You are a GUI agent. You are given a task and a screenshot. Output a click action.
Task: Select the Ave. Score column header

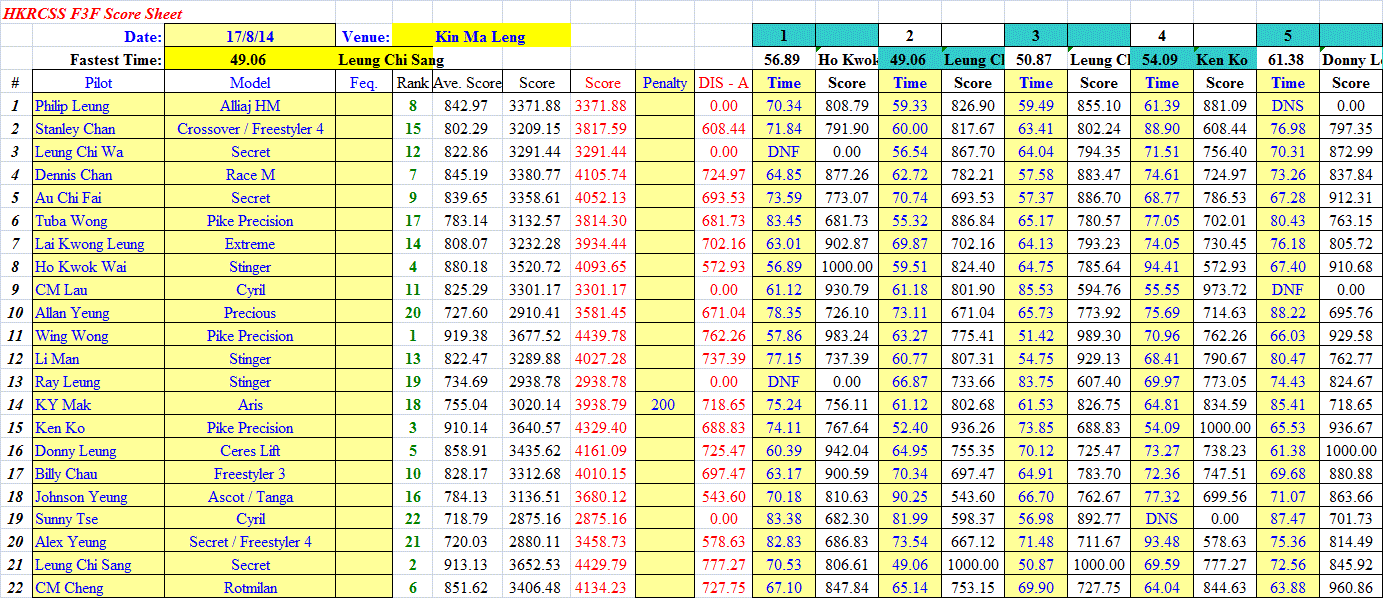[467, 83]
